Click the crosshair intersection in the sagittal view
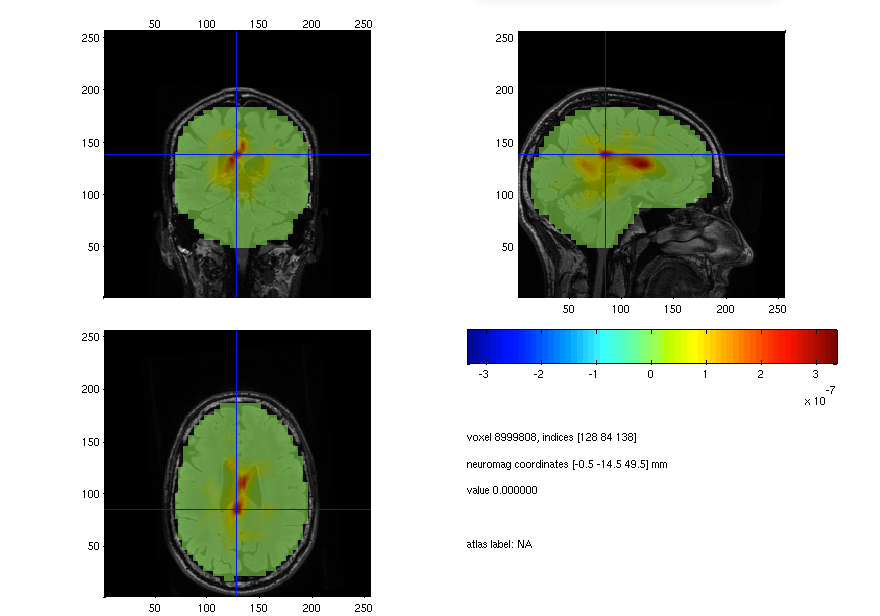The image size is (880, 616). pos(605,154)
